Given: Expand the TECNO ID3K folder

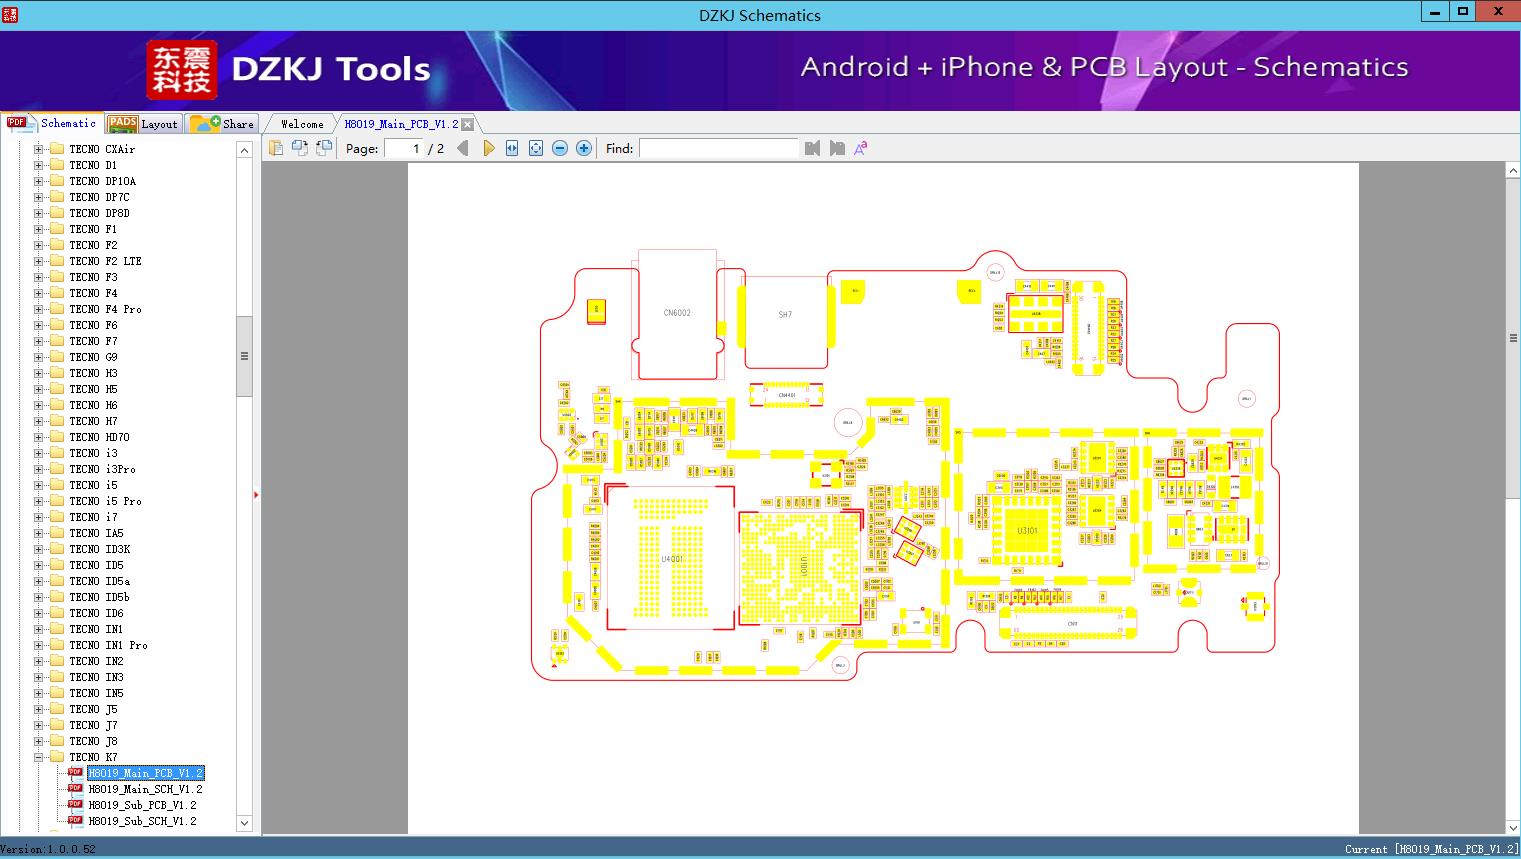Looking at the screenshot, I should coord(39,549).
